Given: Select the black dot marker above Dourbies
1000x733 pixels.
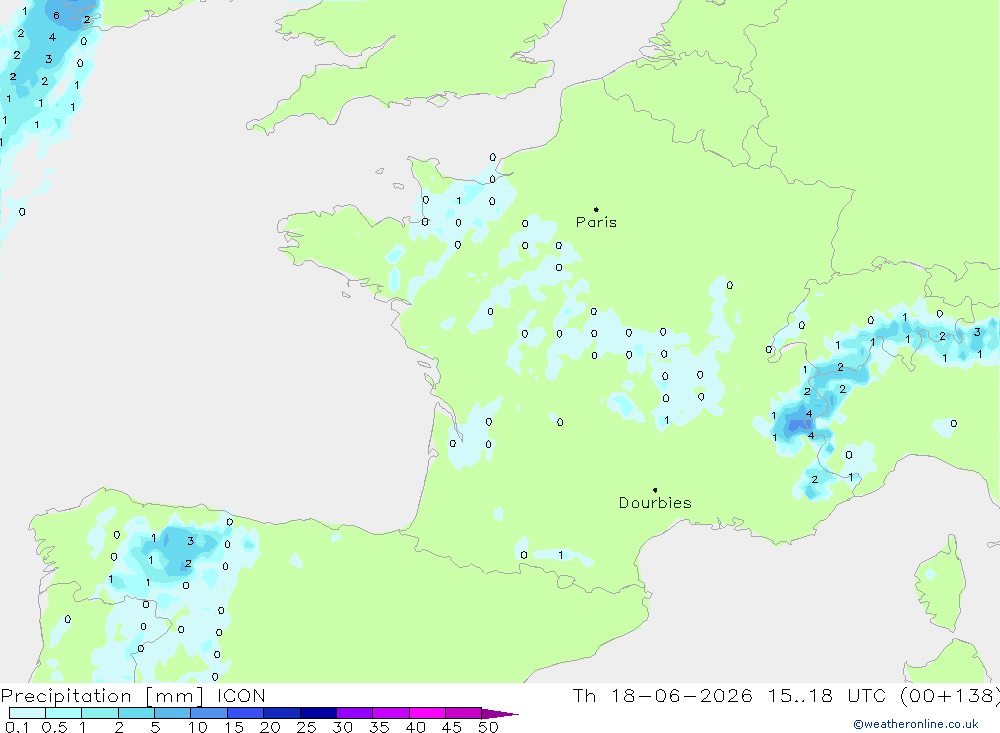Looking at the screenshot, I should pos(655,490).
